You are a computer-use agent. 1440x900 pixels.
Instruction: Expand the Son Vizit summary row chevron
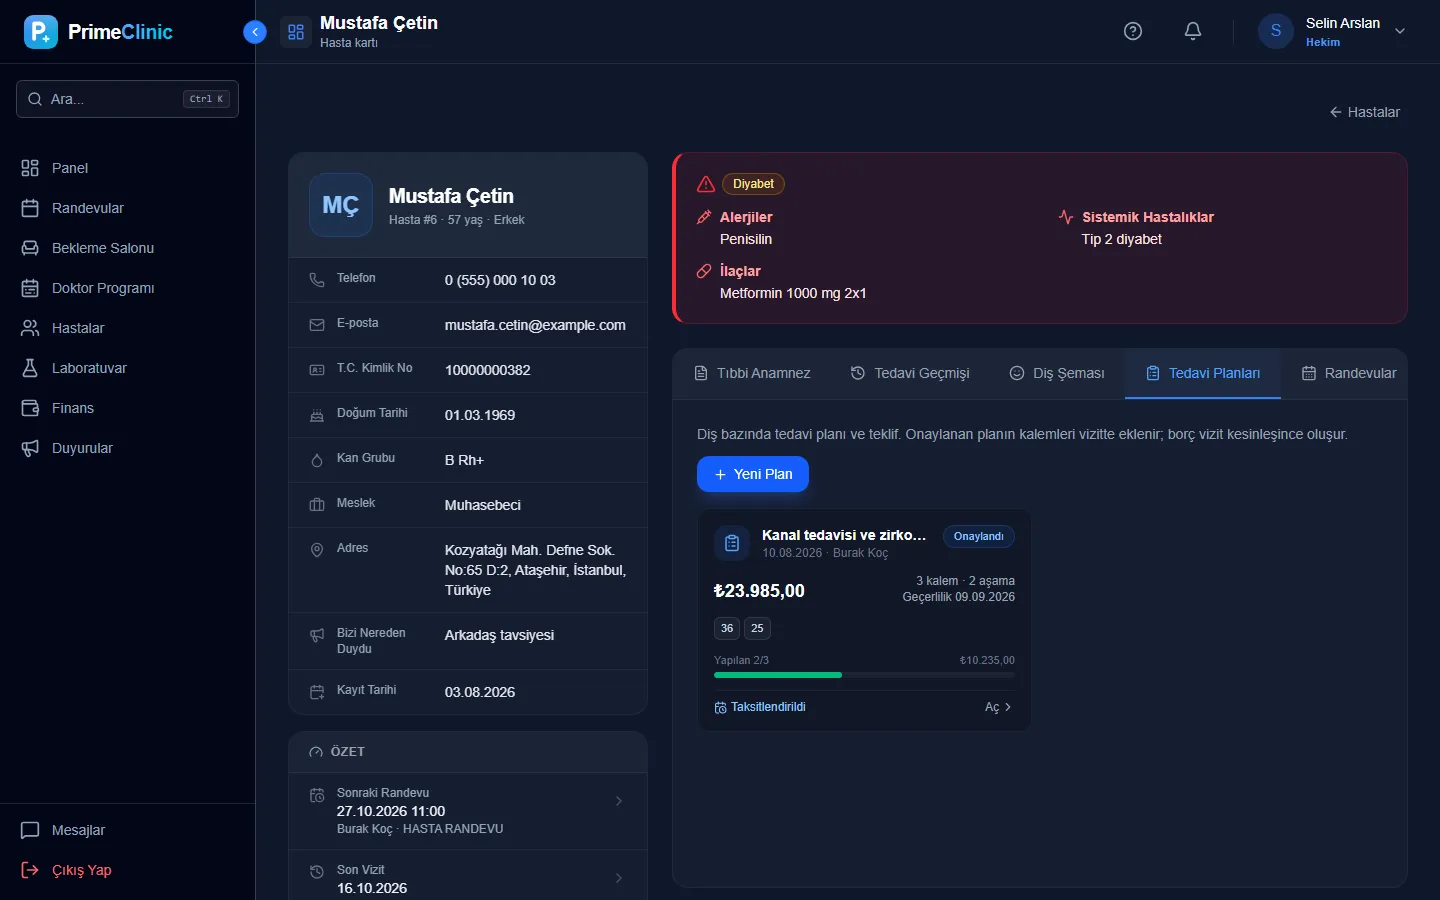[619, 878]
